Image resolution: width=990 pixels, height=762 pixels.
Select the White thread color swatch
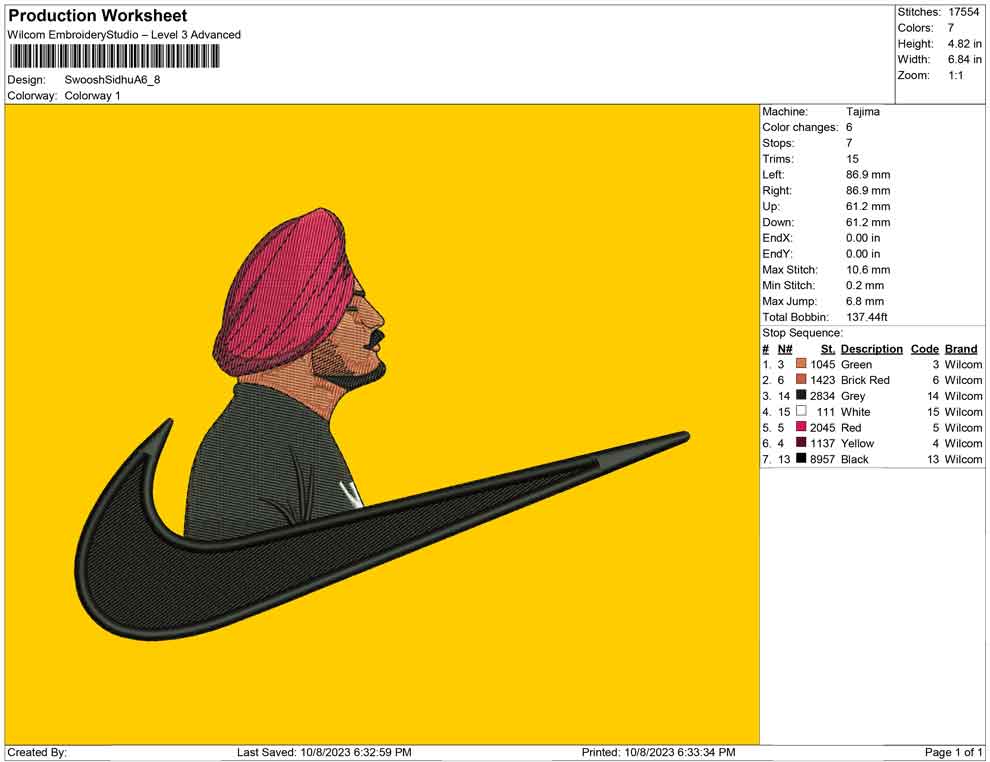pos(801,411)
